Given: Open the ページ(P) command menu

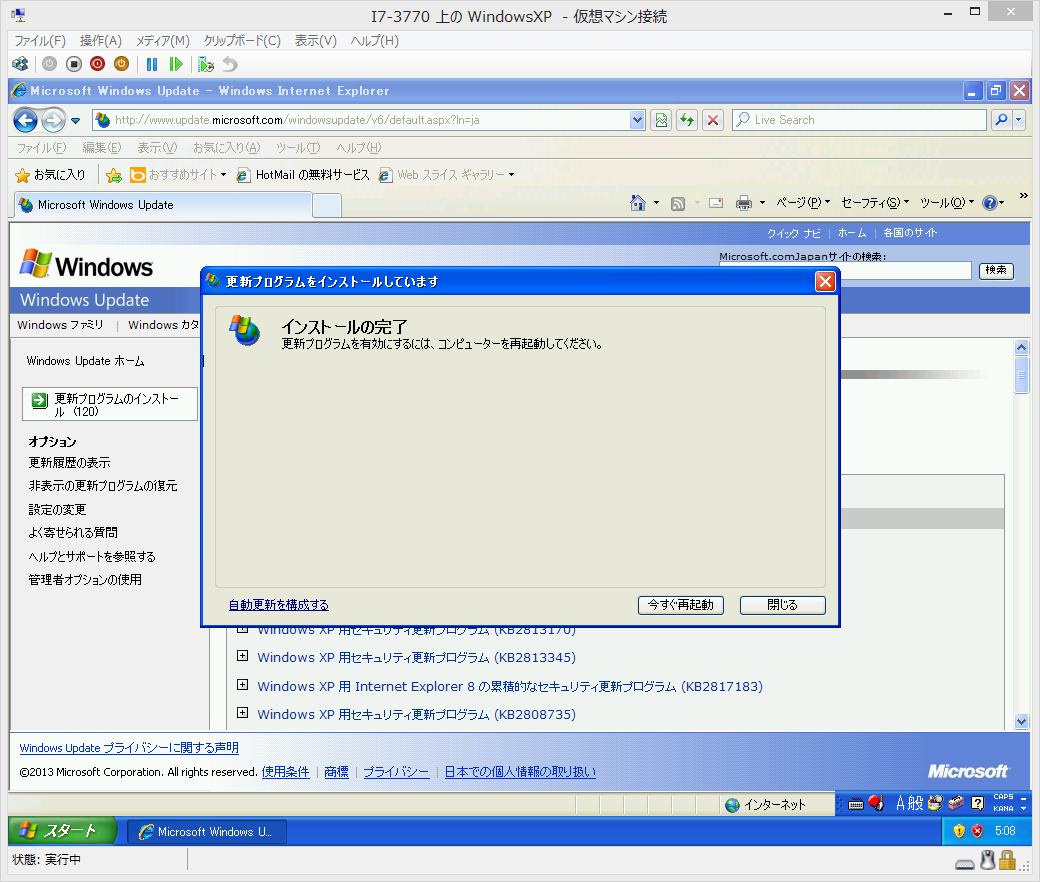Looking at the screenshot, I should tap(803, 202).
